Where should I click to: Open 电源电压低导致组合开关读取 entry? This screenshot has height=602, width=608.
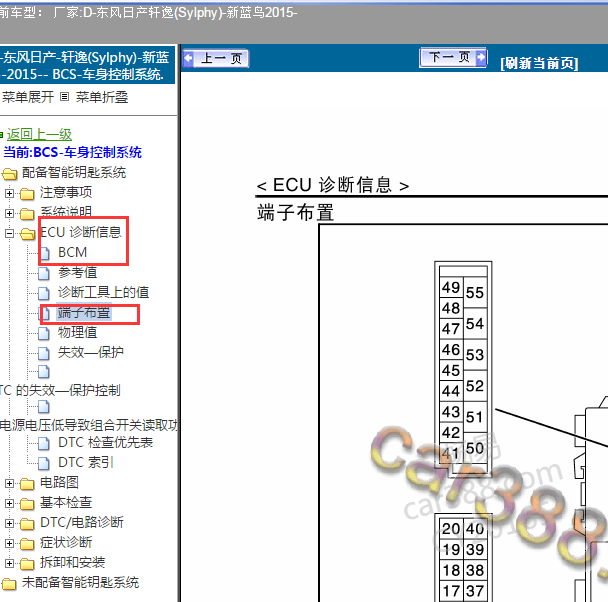pyautogui.click(x=88, y=425)
